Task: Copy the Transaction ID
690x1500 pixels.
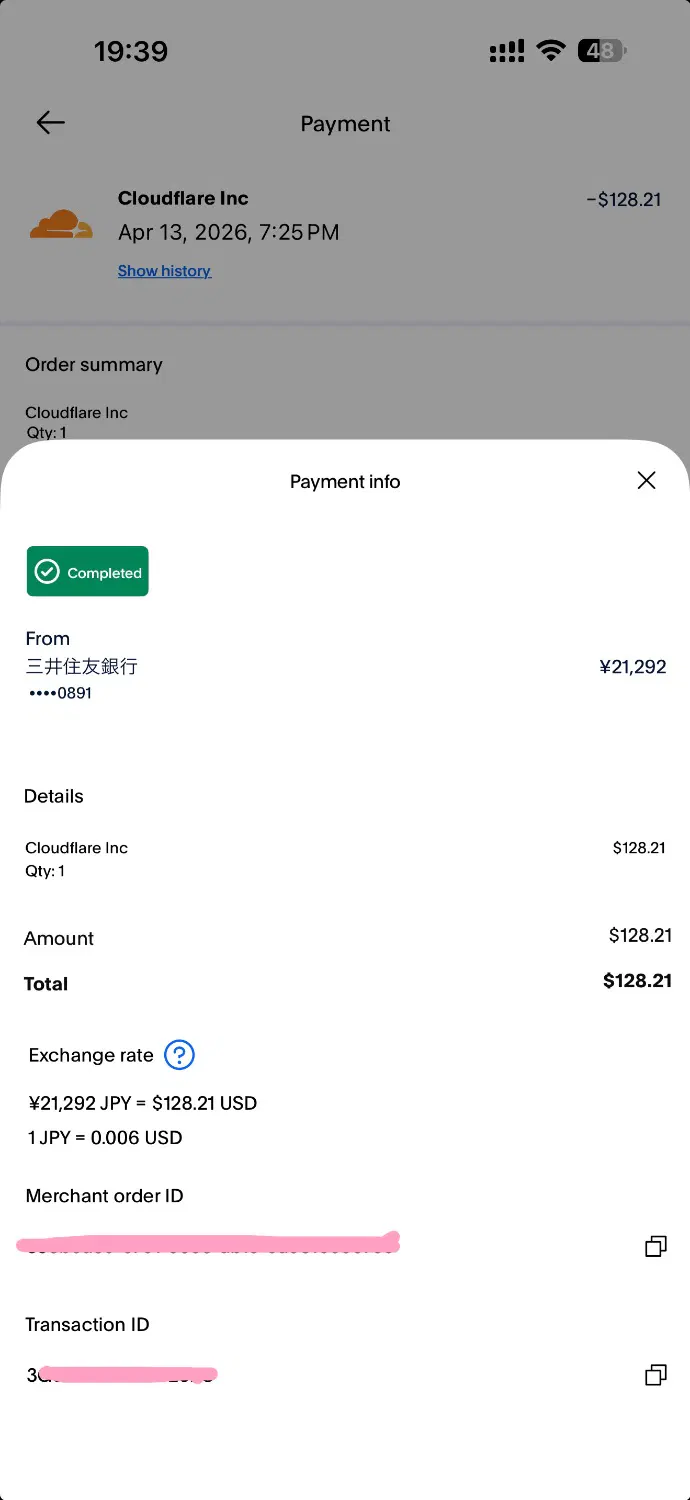Action: click(x=655, y=1375)
